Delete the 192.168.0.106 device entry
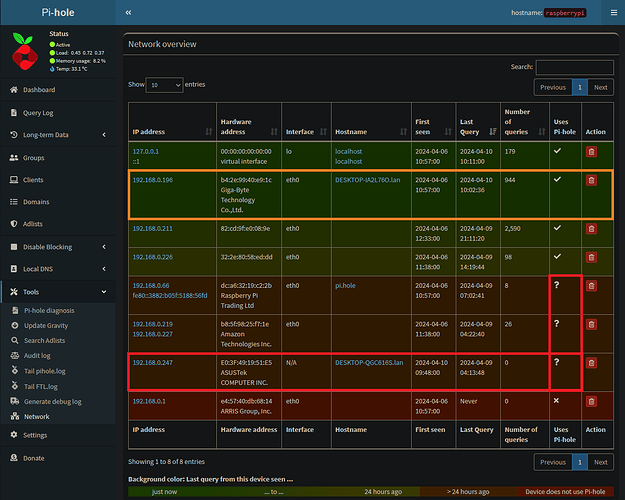The image size is (625, 500). click(x=591, y=180)
